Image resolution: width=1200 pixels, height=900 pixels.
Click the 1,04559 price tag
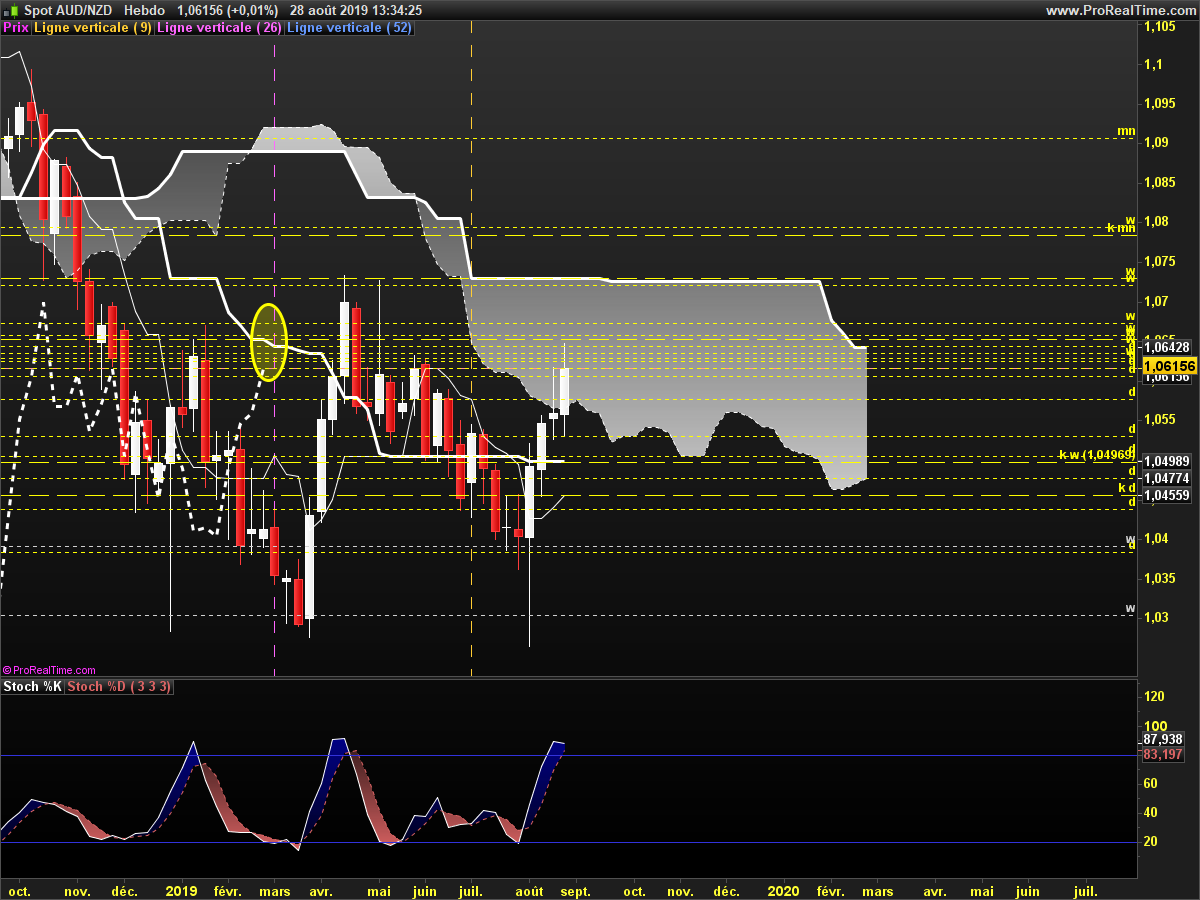pyautogui.click(x=1166, y=495)
